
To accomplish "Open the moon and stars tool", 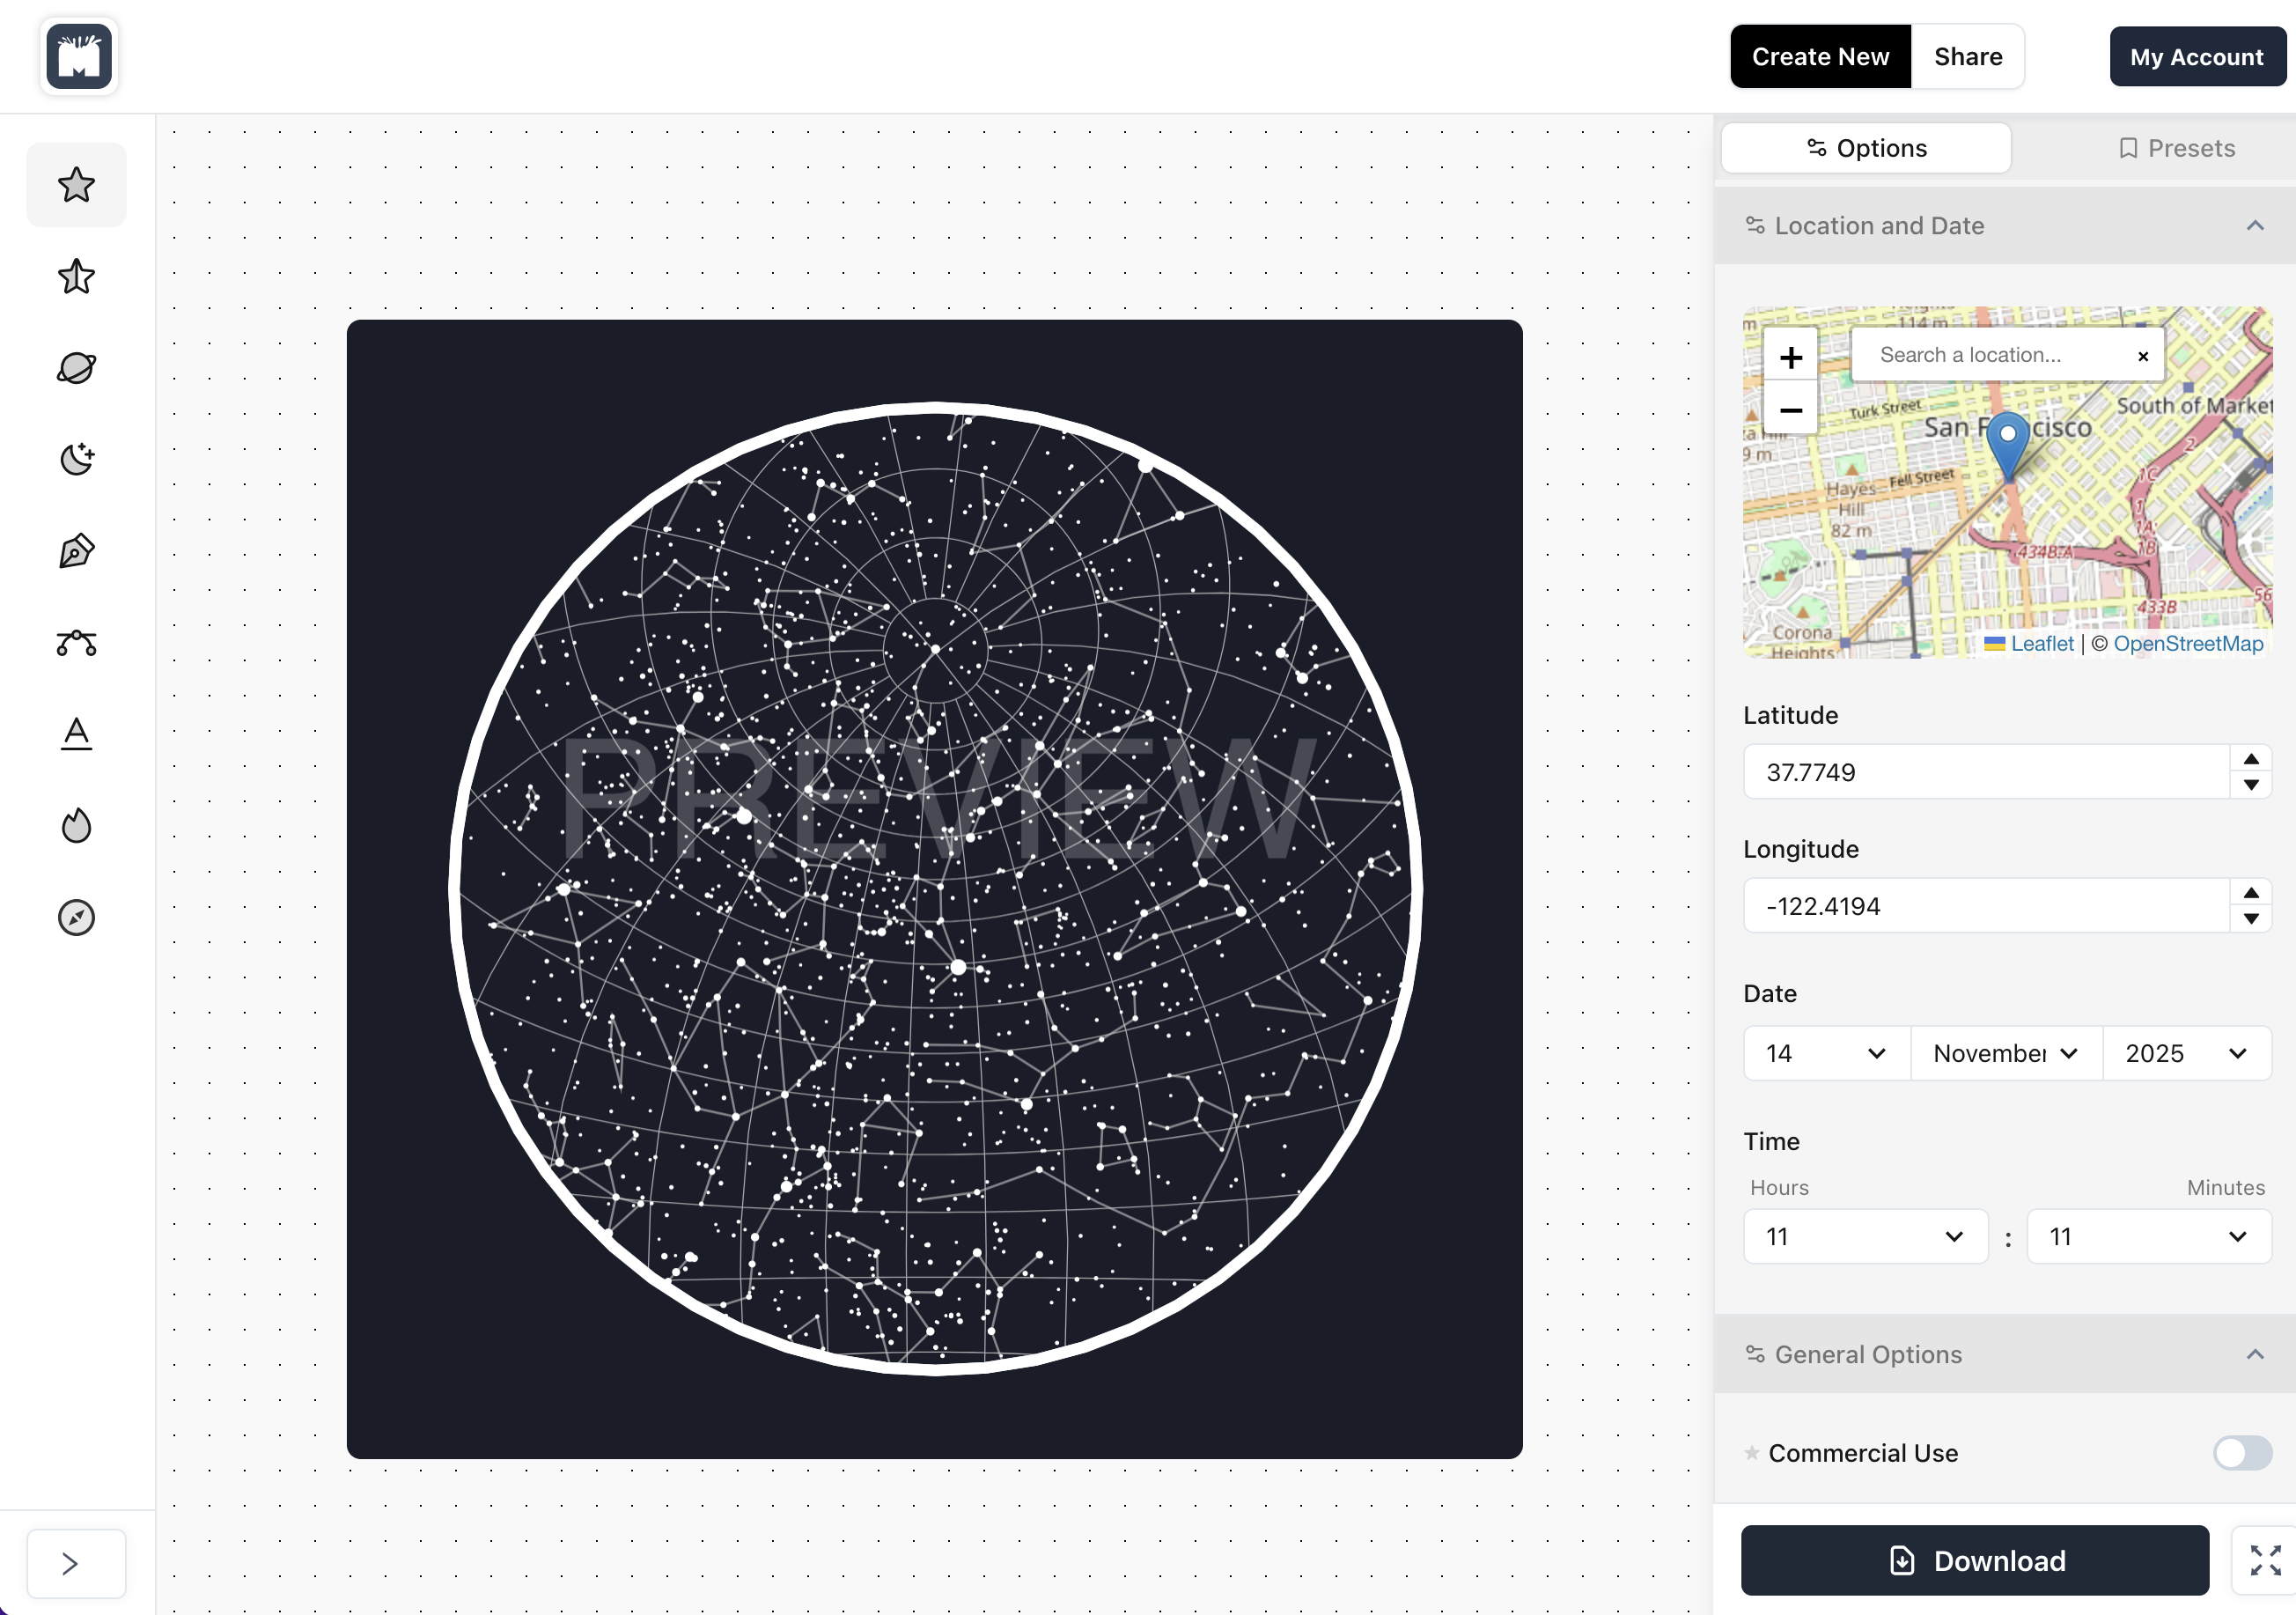I will point(76,459).
